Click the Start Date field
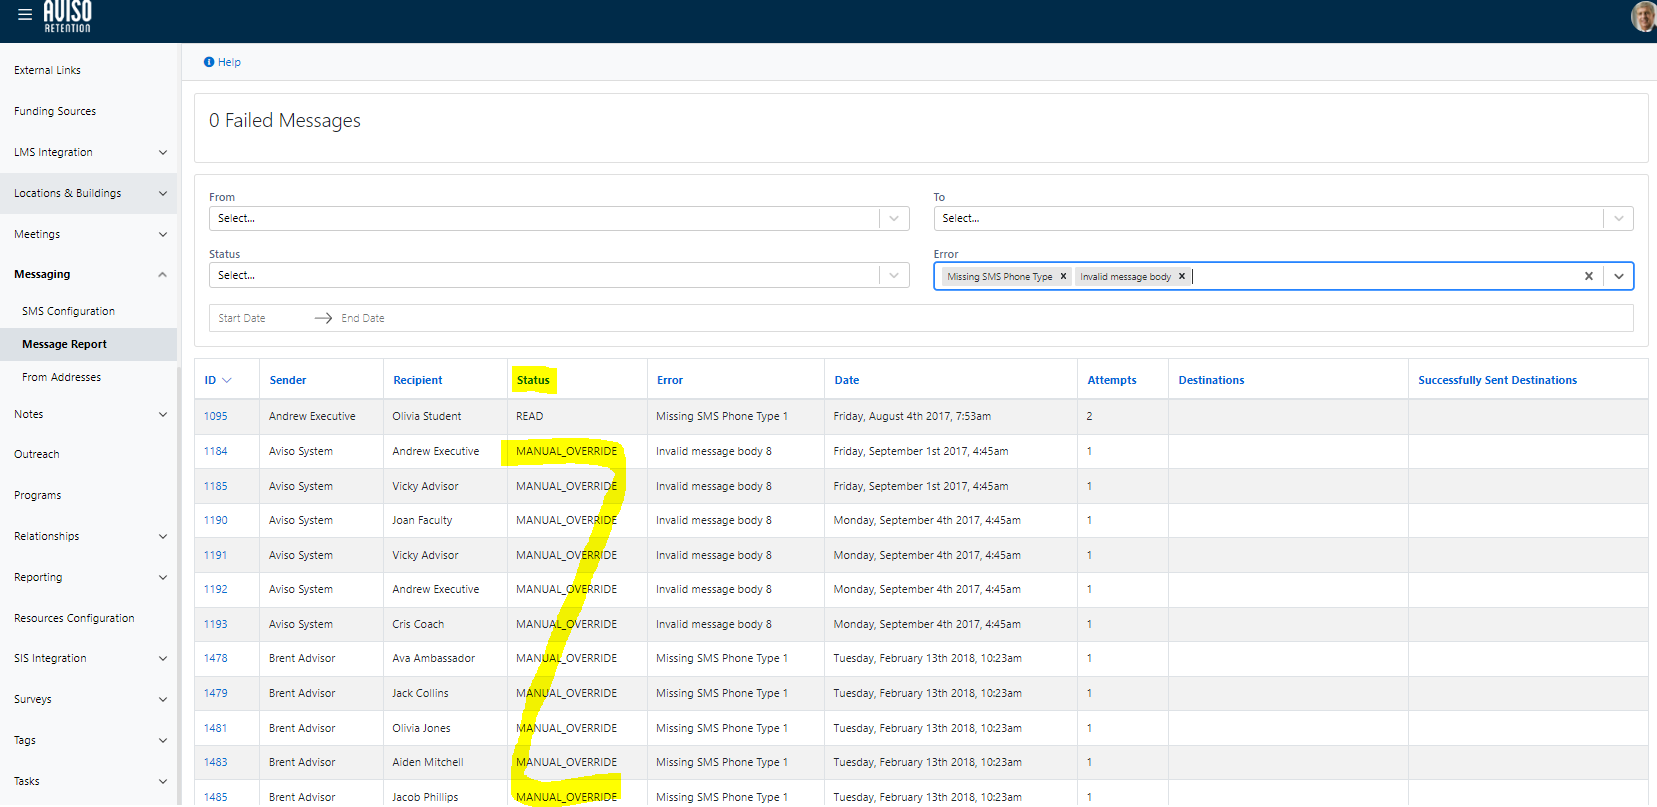The width and height of the screenshot is (1657, 807). coord(242,318)
